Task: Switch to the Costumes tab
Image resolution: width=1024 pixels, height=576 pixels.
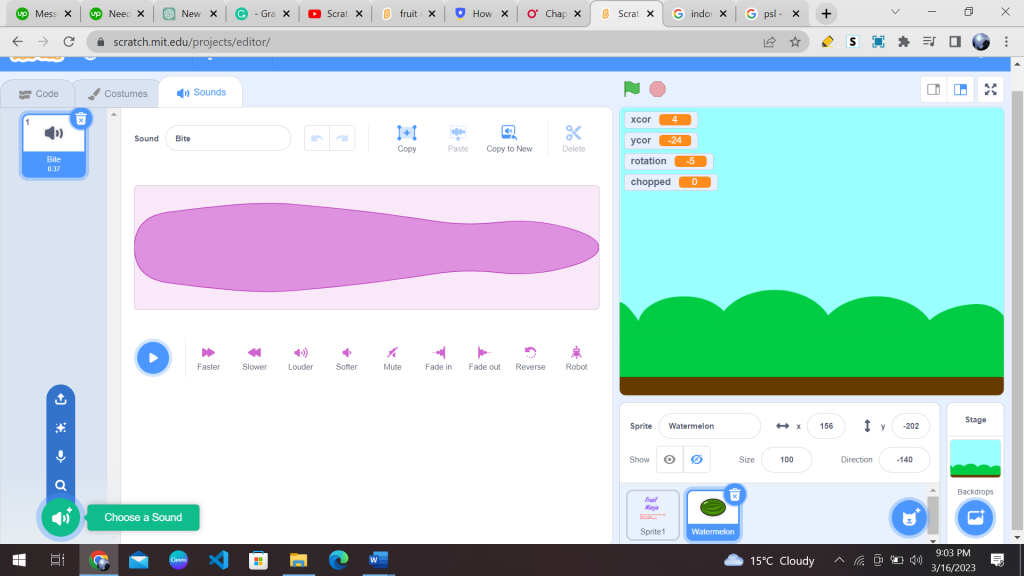Action: (116, 92)
